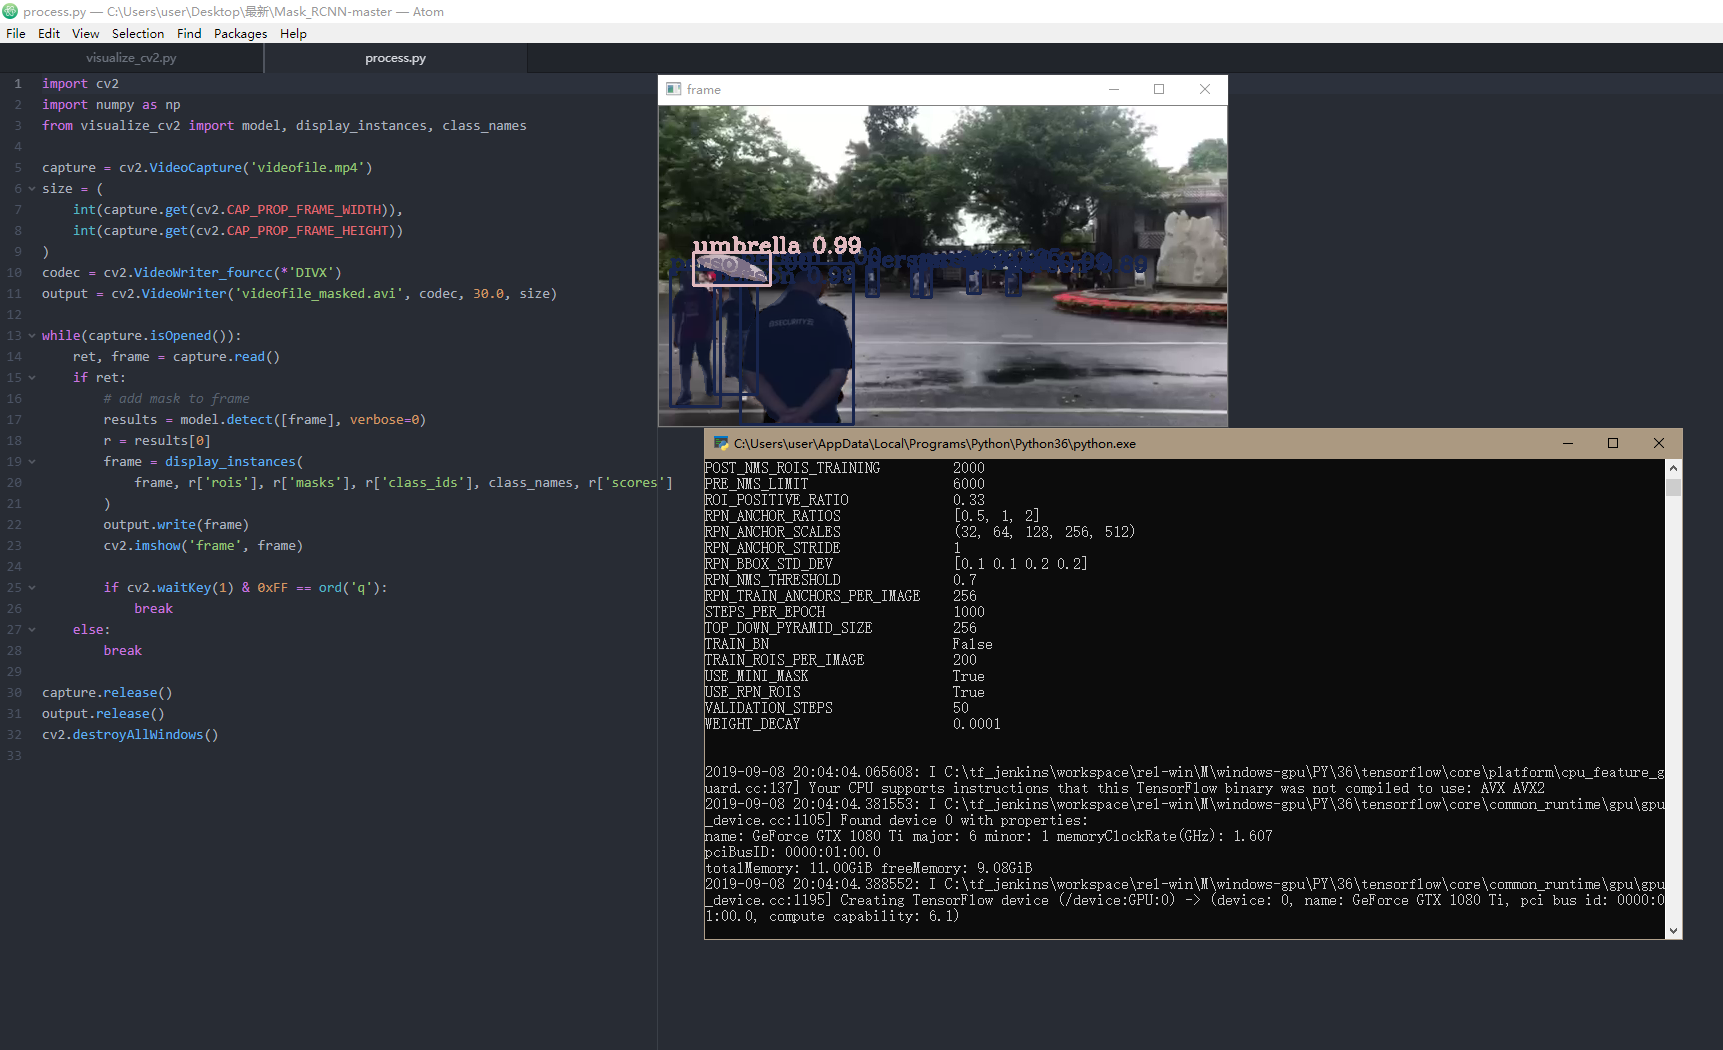Viewport: 1723px width, 1050px height.
Task: Open the File menu
Action: click(16, 33)
